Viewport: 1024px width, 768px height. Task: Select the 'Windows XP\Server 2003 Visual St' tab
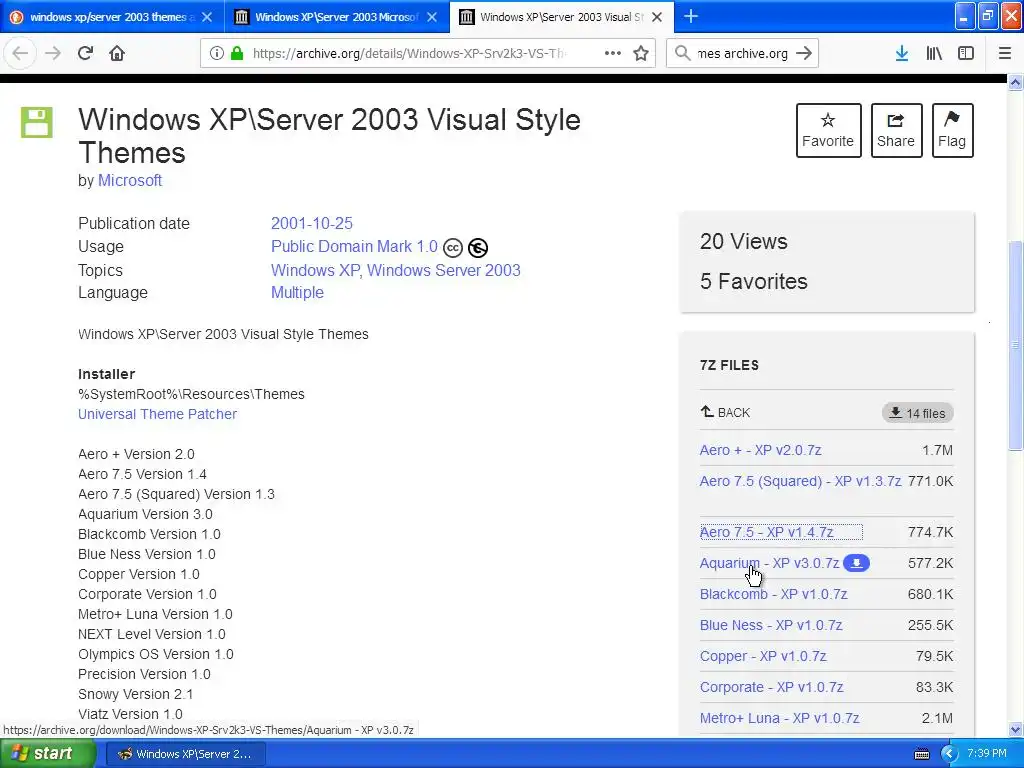click(560, 17)
